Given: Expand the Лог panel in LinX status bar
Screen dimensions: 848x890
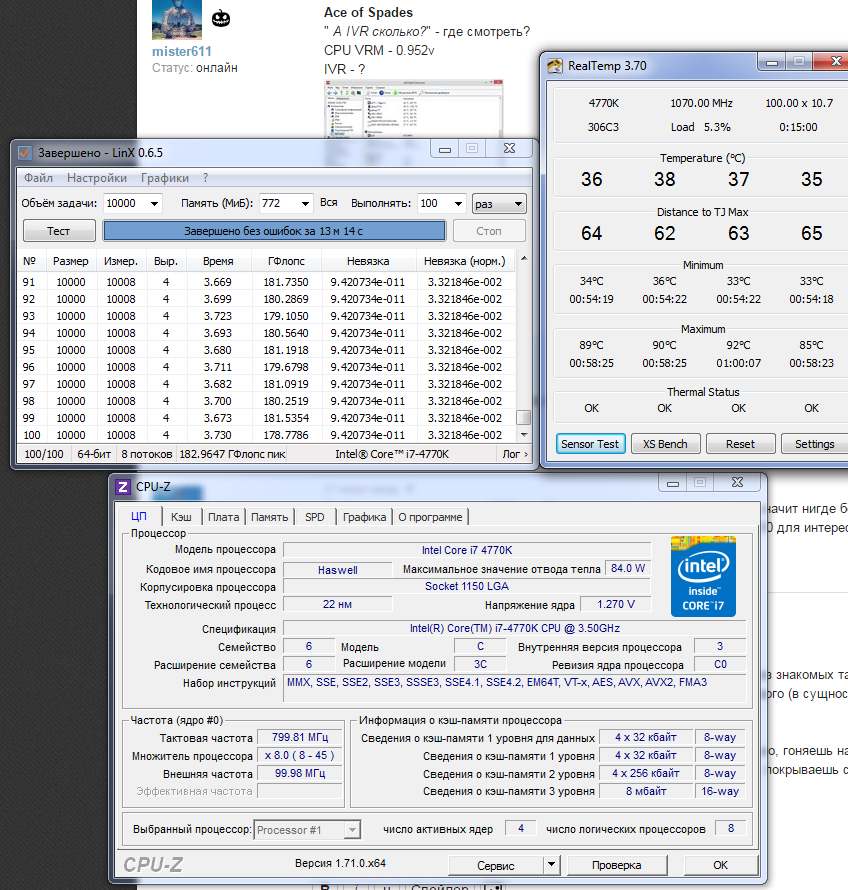Looking at the screenshot, I should click(x=515, y=454).
